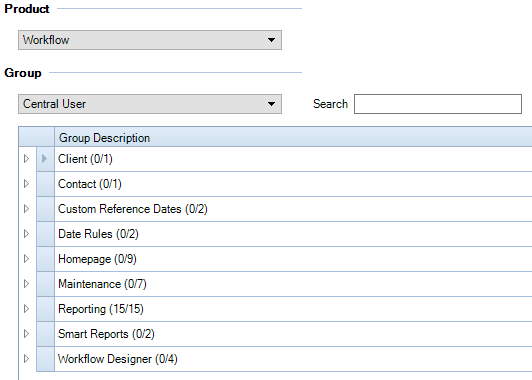Image resolution: width=532 pixels, height=380 pixels.
Task: Click the Group Description column header
Action: [293, 137]
